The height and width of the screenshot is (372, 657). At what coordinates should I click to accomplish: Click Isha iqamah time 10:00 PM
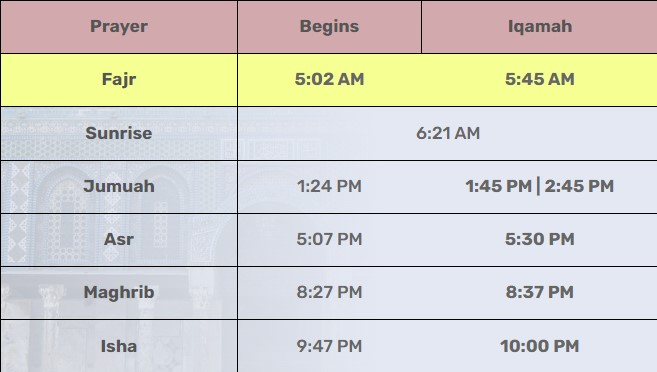pos(540,346)
